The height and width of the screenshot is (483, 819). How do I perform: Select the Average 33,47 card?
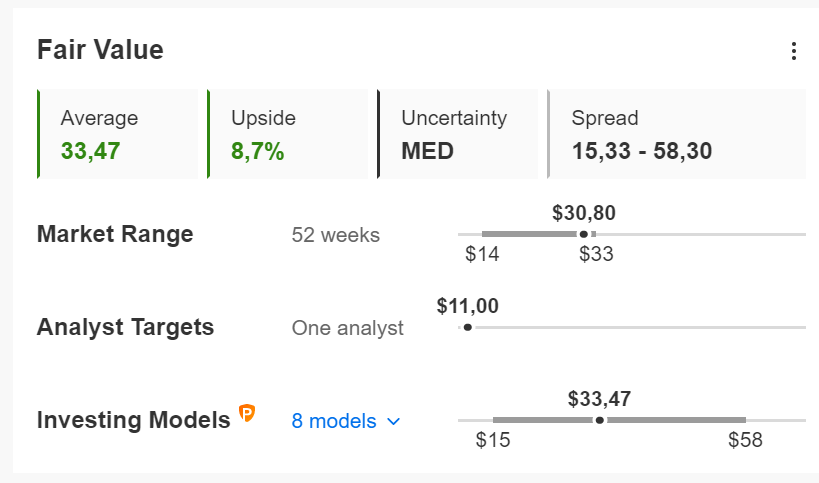pyautogui.click(x=118, y=134)
